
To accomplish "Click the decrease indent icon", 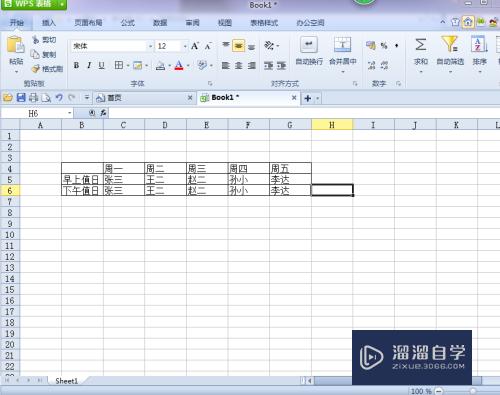I will pyautogui.click(x=269, y=66).
